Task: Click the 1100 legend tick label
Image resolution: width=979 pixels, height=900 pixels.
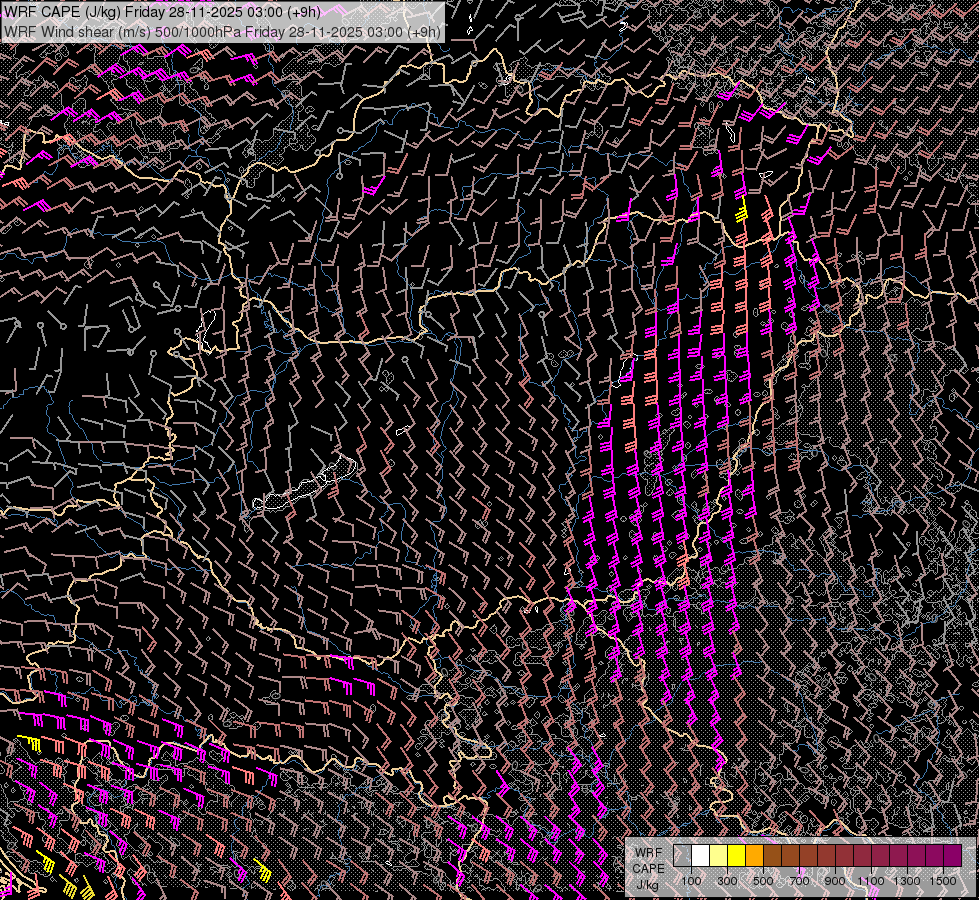Action: click(871, 881)
